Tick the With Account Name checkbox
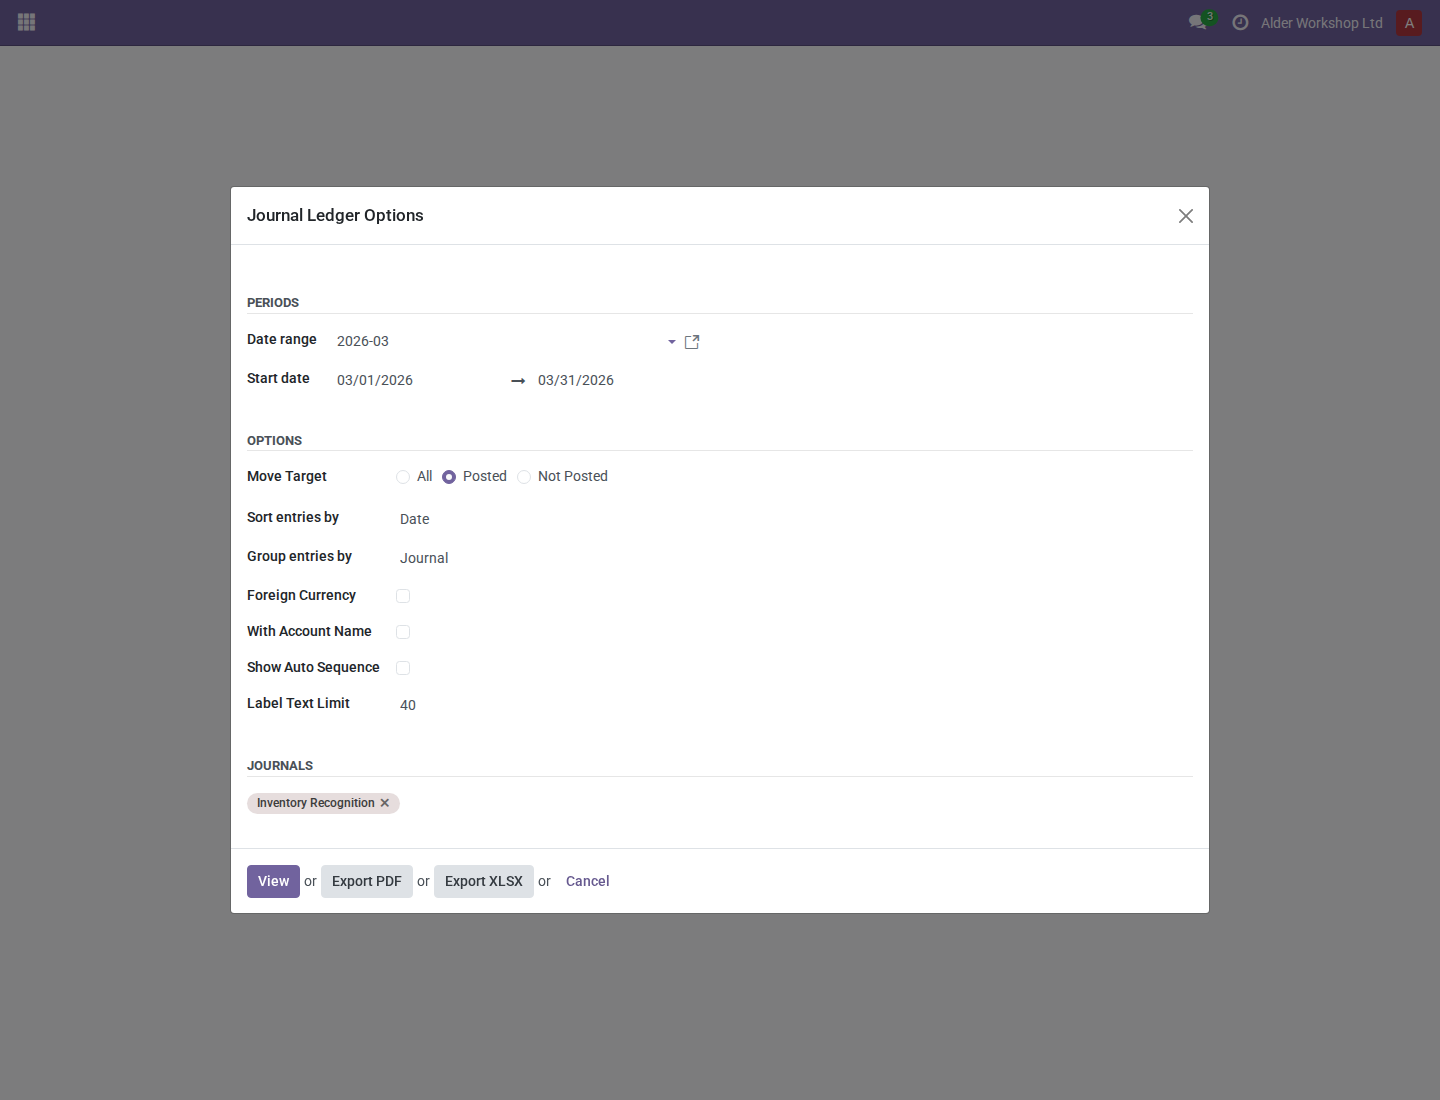 403,632
